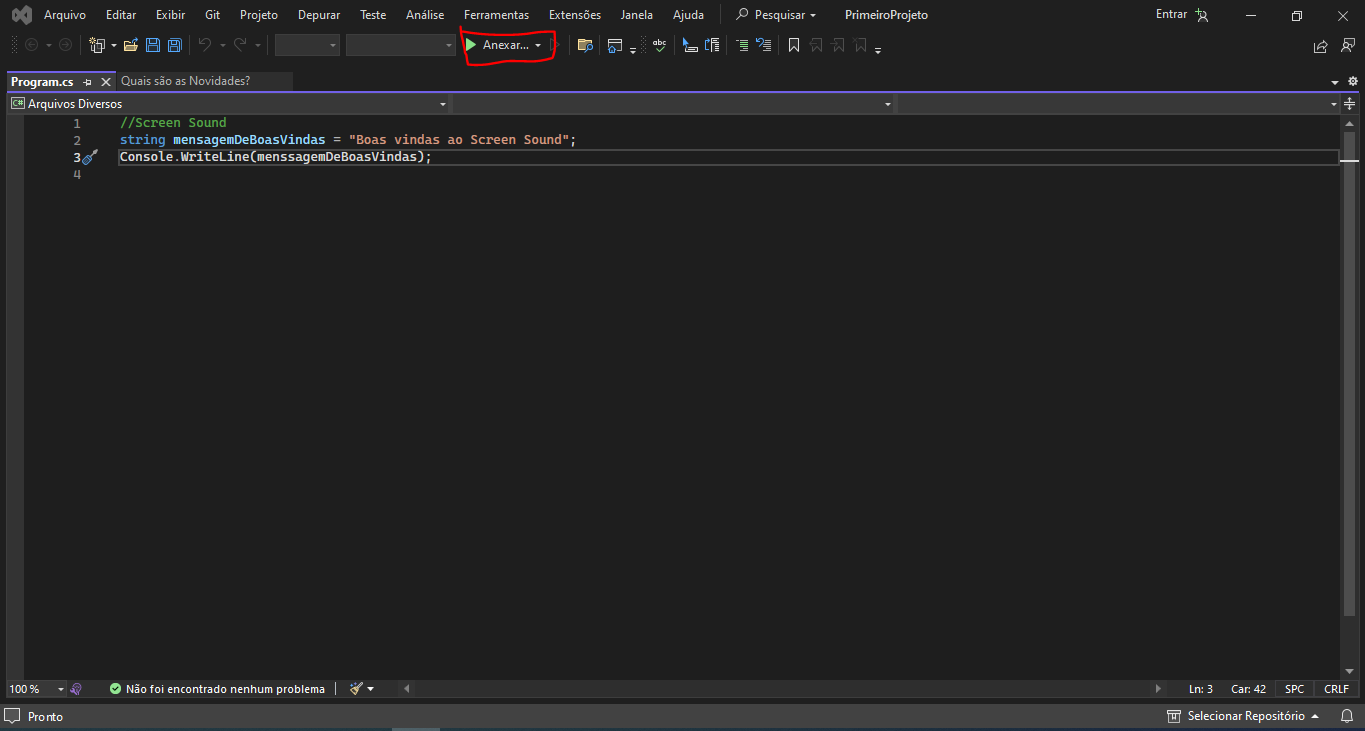
Task: Click the screwdriver quick actions icon on line 3
Action: pyautogui.click(x=90, y=157)
